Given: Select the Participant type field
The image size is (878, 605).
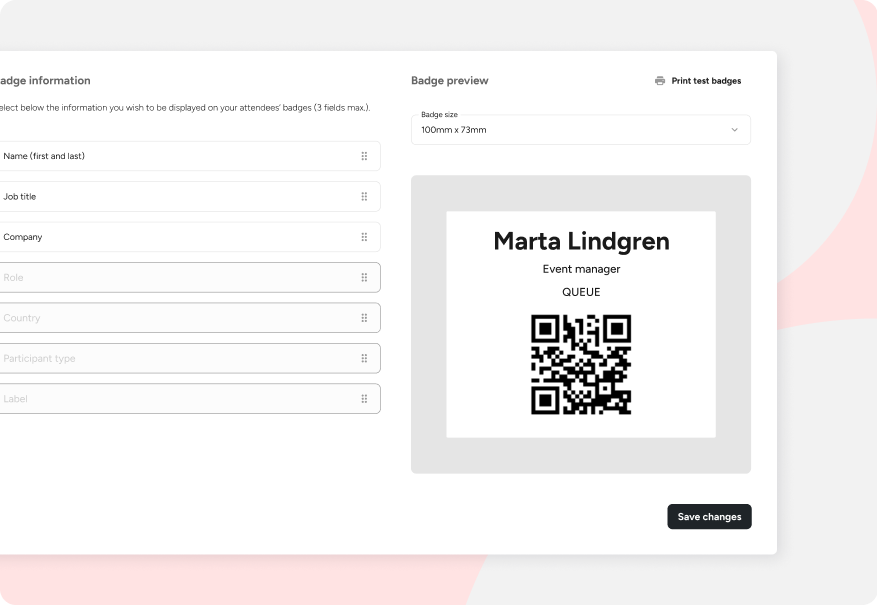Looking at the screenshot, I should [x=189, y=358].
